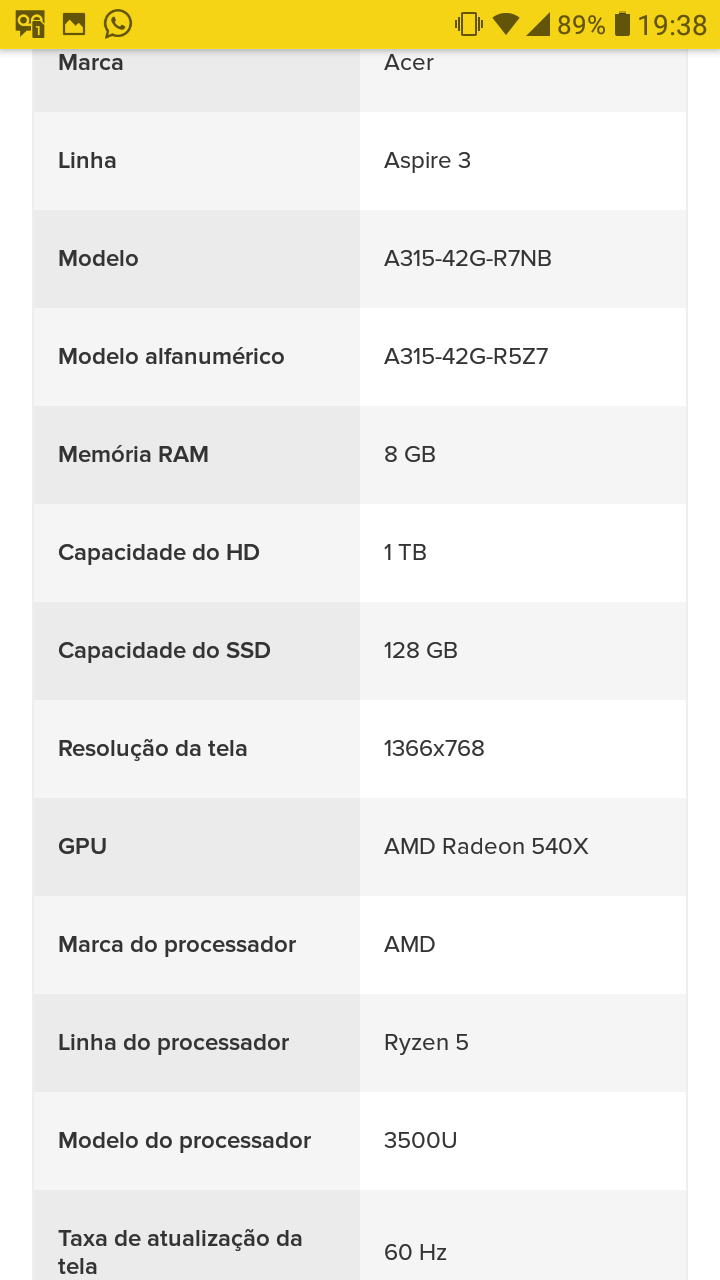
Task: Tap the vibrate mode status icon
Action: (468, 24)
